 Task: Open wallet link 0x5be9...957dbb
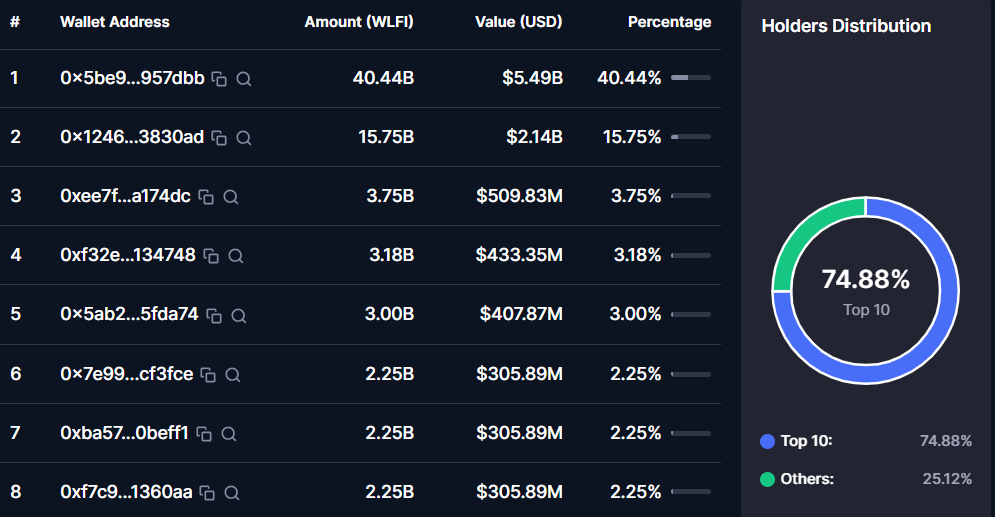(132, 78)
